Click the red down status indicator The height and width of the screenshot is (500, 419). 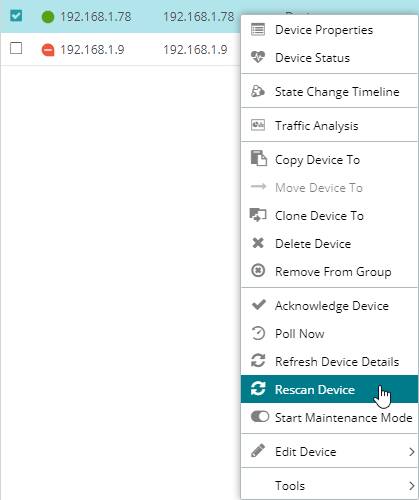[x=48, y=50]
